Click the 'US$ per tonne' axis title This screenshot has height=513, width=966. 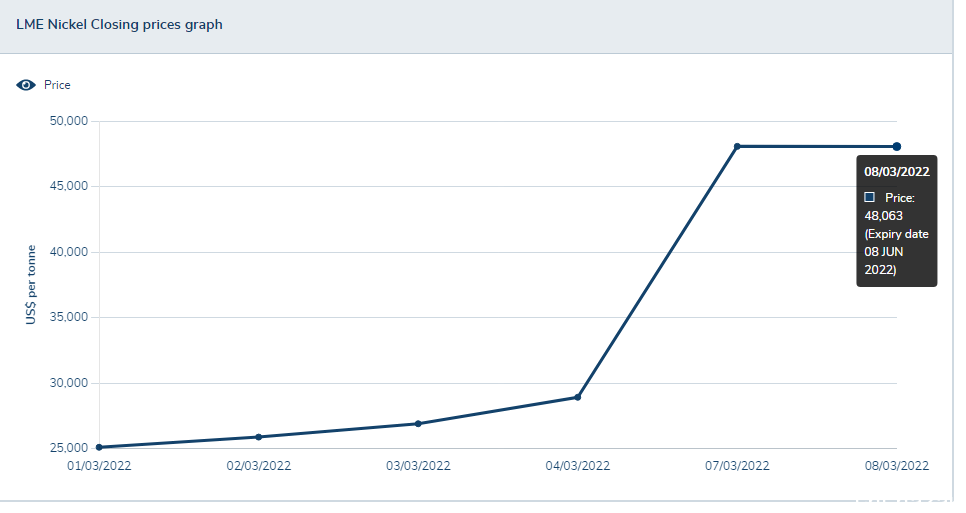pyautogui.click(x=31, y=285)
